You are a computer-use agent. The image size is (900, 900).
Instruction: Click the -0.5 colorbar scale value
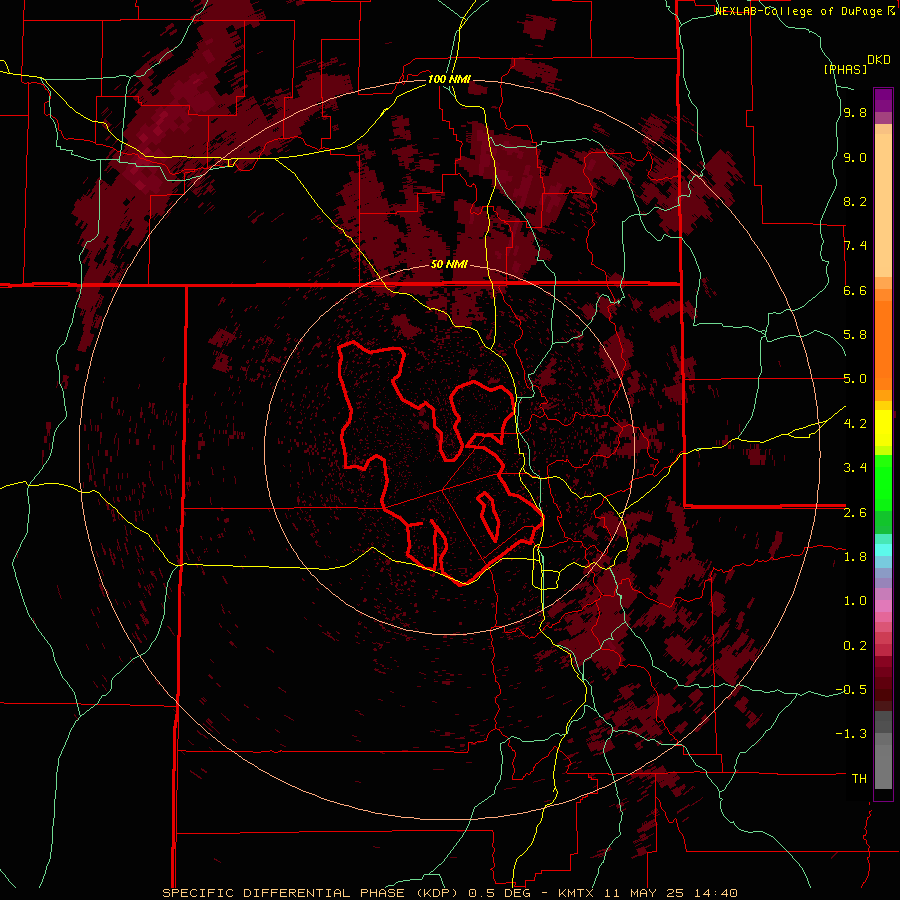tap(851, 690)
